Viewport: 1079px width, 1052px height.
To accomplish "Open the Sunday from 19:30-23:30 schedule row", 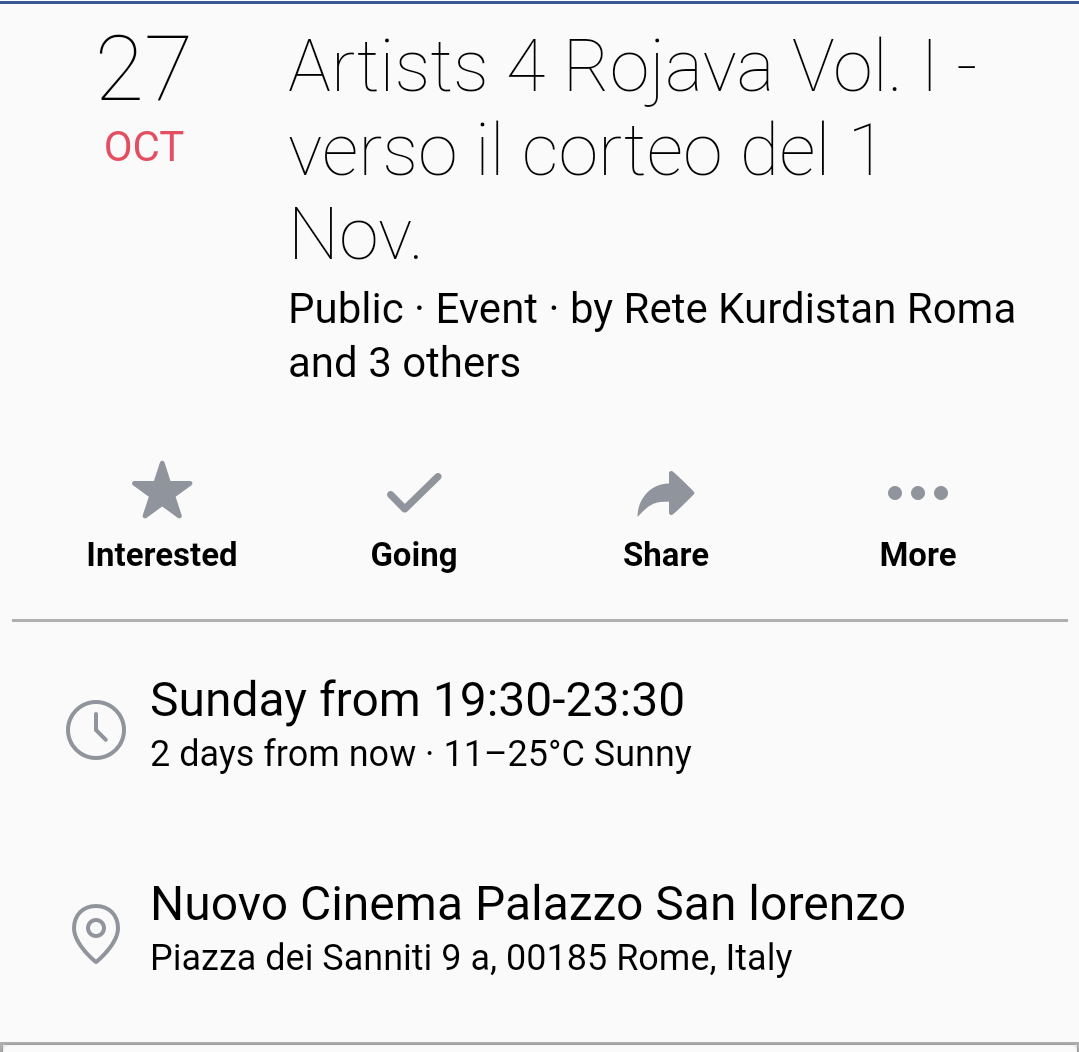I will [x=417, y=700].
